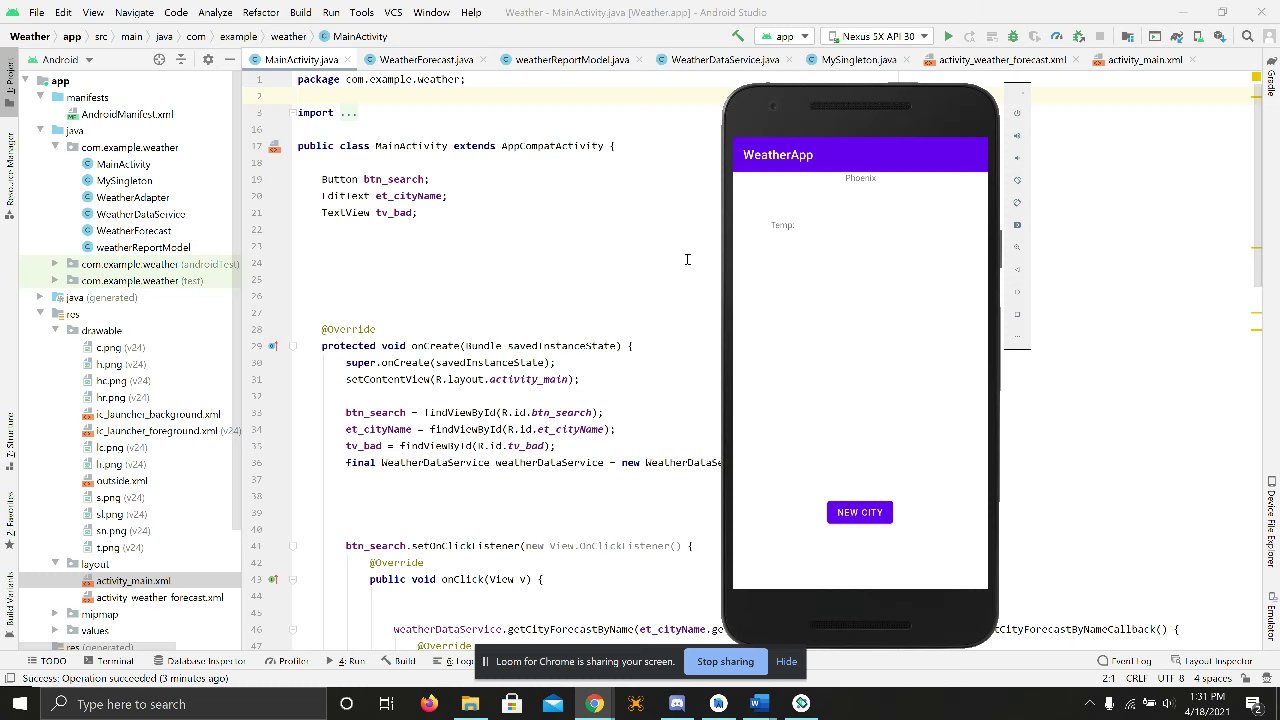Expand the java (generated) folder arrow
The height and width of the screenshot is (720, 1280).
point(41,297)
